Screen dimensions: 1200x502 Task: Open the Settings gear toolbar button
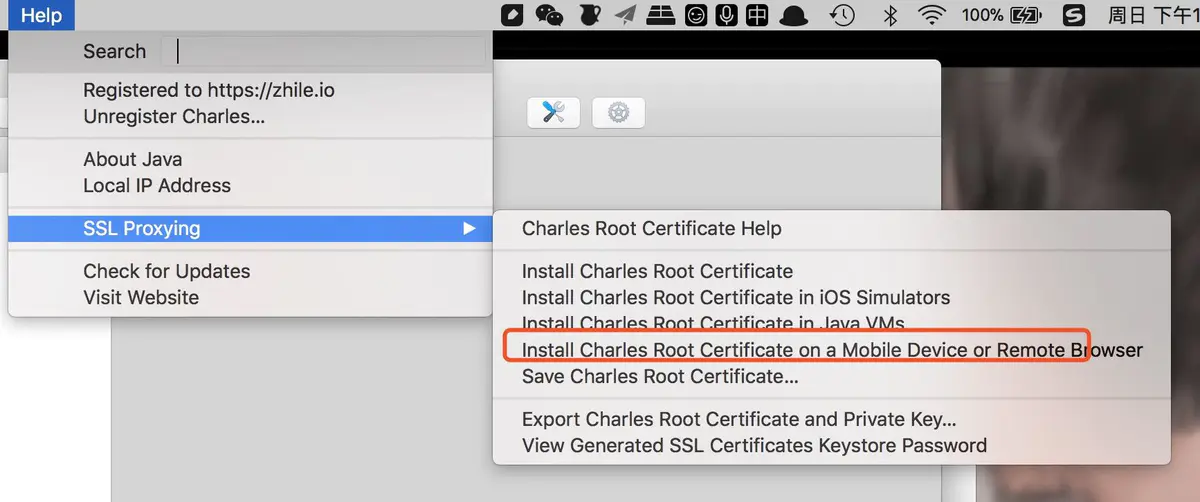coord(618,112)
